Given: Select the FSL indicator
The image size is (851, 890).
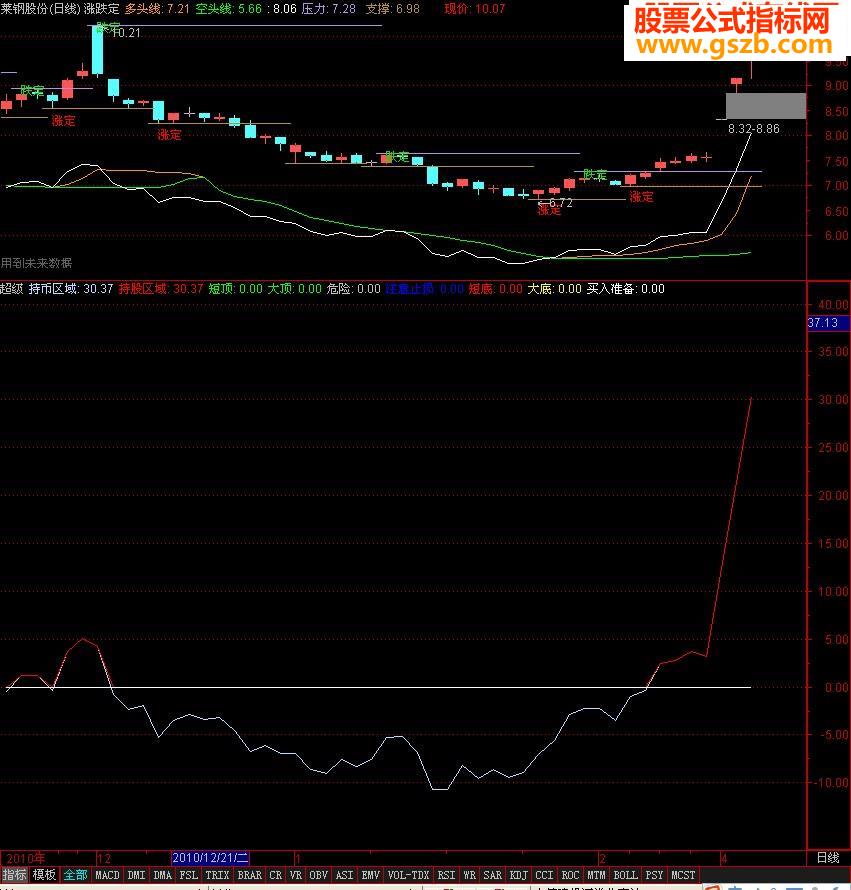Looking at the screenshot, I should (x=188, y=875).
